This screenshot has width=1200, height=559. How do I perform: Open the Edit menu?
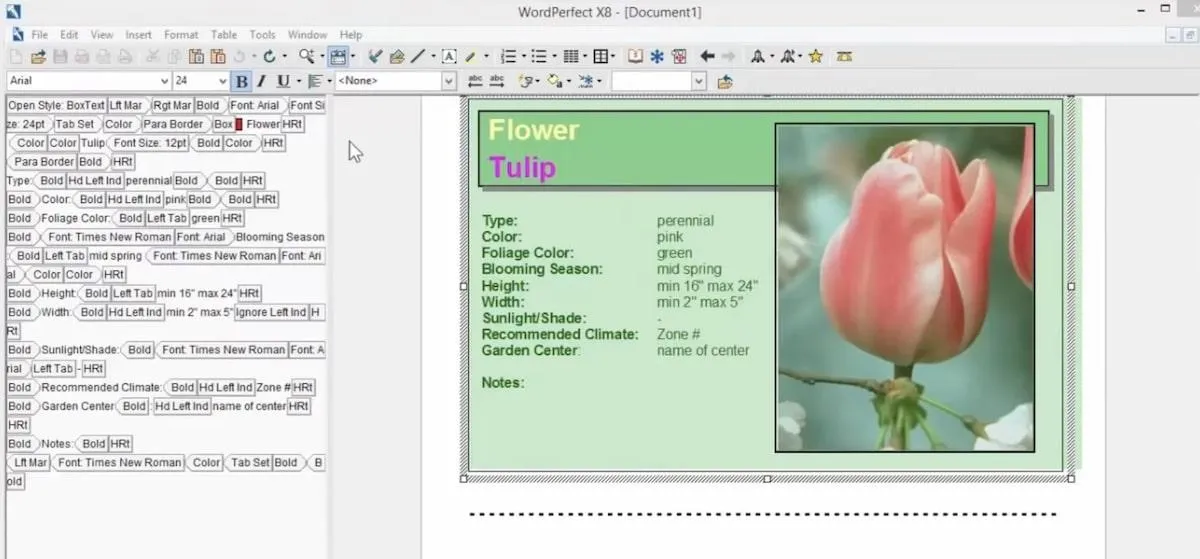69,35
